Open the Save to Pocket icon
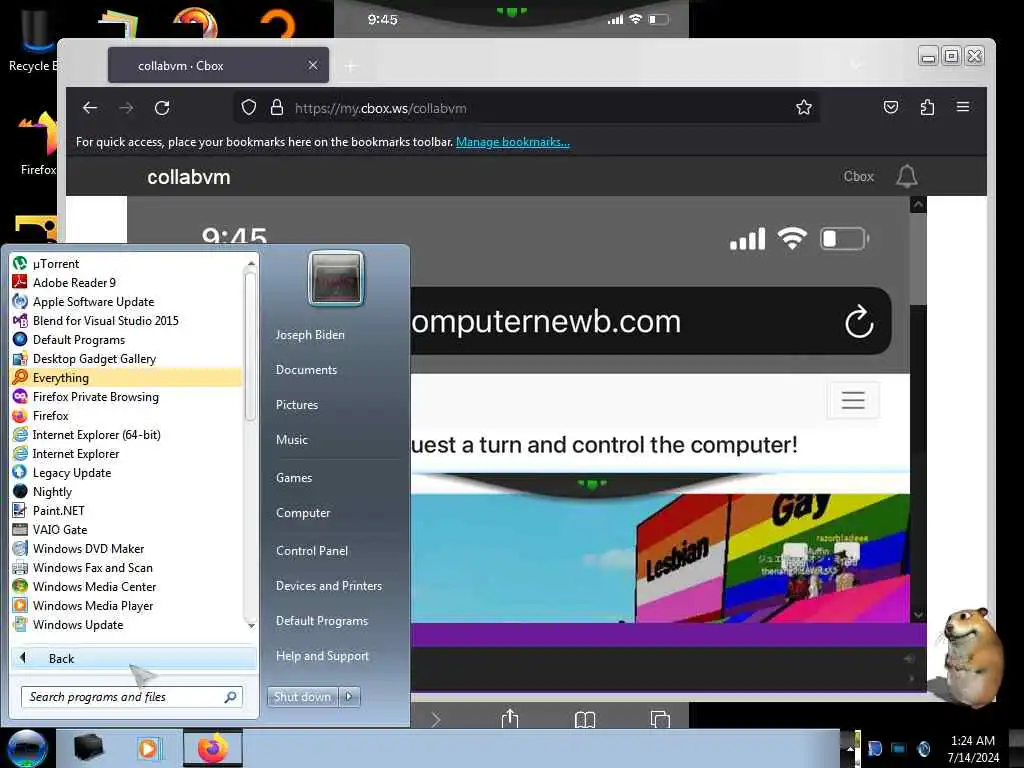Viewport: 1024px width, 768px height. coord(891,107)
